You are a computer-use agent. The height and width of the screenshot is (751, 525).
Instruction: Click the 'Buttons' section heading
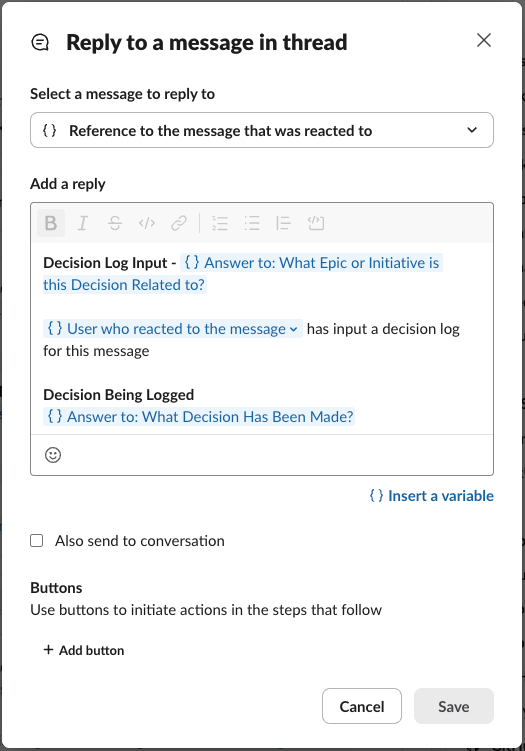[x=56, y=588]
